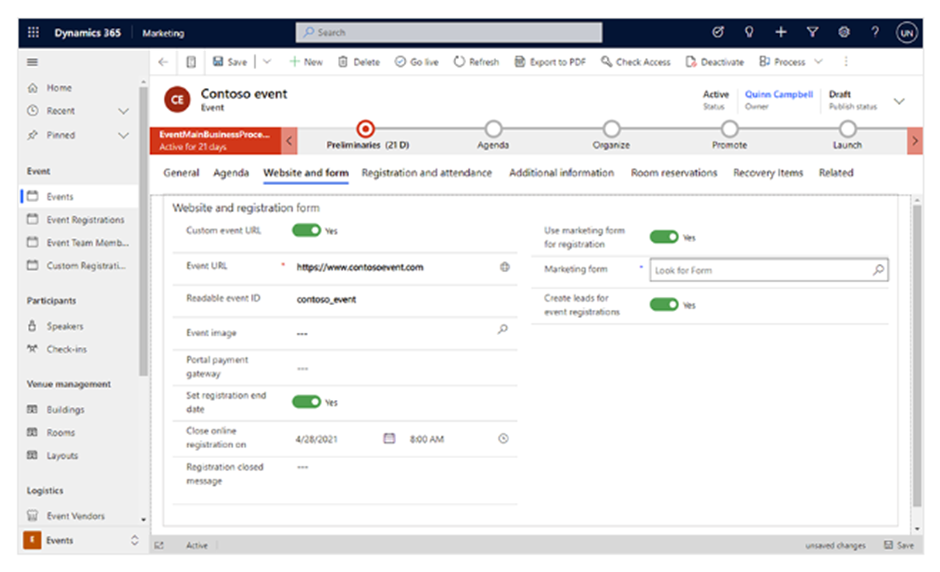
Task: Open the settings gear icon
Action: coord(843,32)
